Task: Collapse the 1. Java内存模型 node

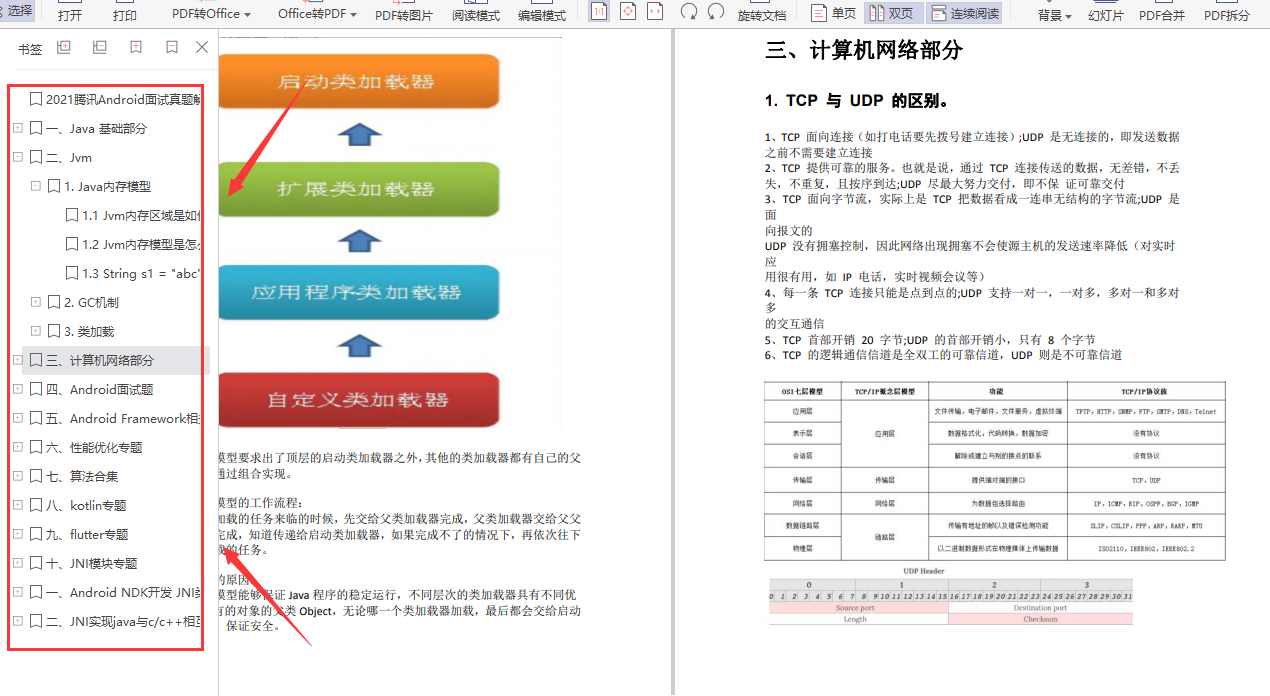Action: click(36, 186)
